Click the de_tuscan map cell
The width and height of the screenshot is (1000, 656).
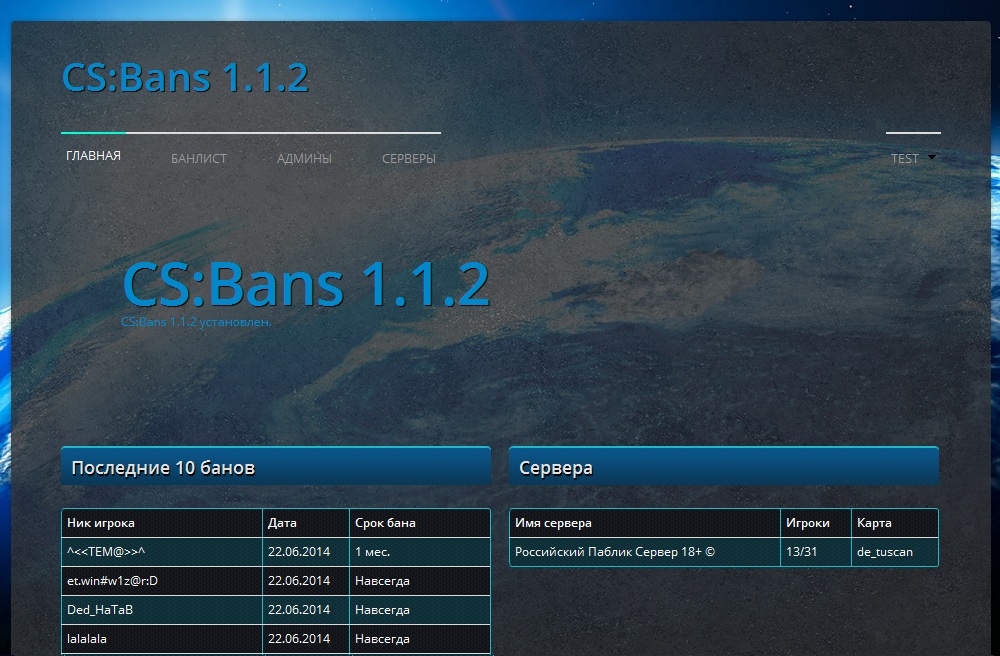pyautogui.click(x=895, y=551)
